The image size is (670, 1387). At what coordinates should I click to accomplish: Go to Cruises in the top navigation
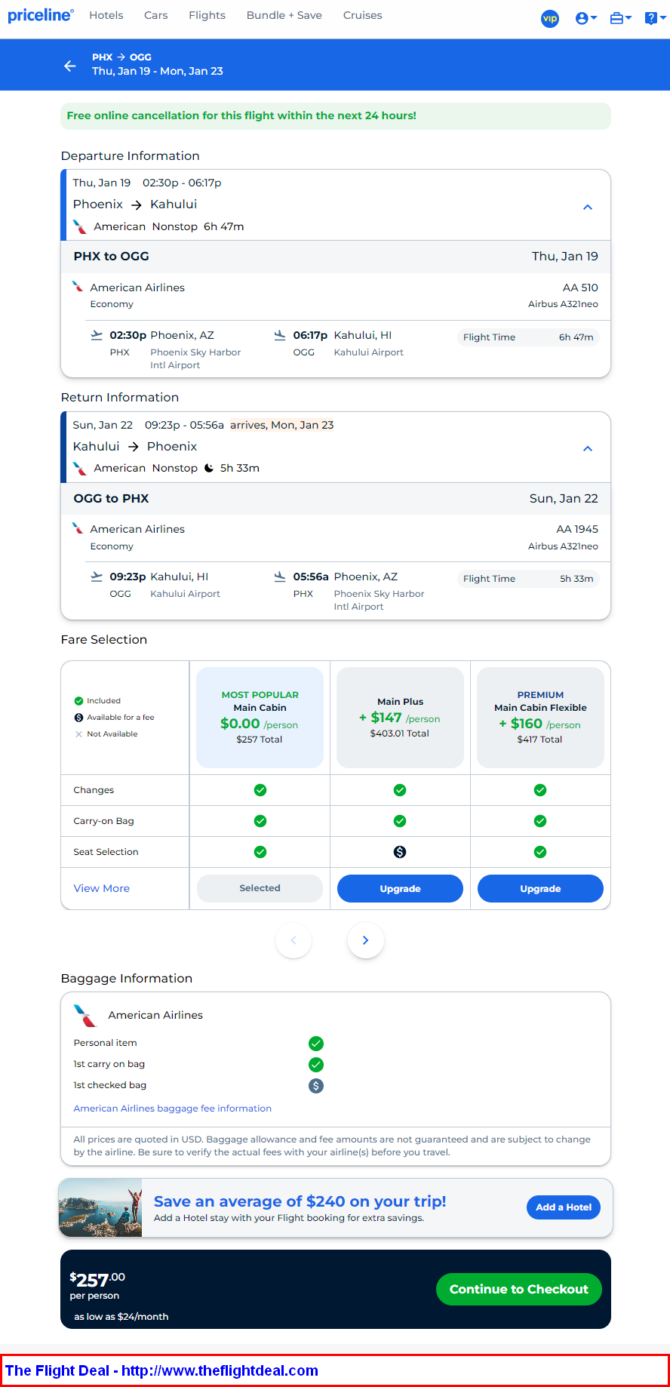point(362,15)
